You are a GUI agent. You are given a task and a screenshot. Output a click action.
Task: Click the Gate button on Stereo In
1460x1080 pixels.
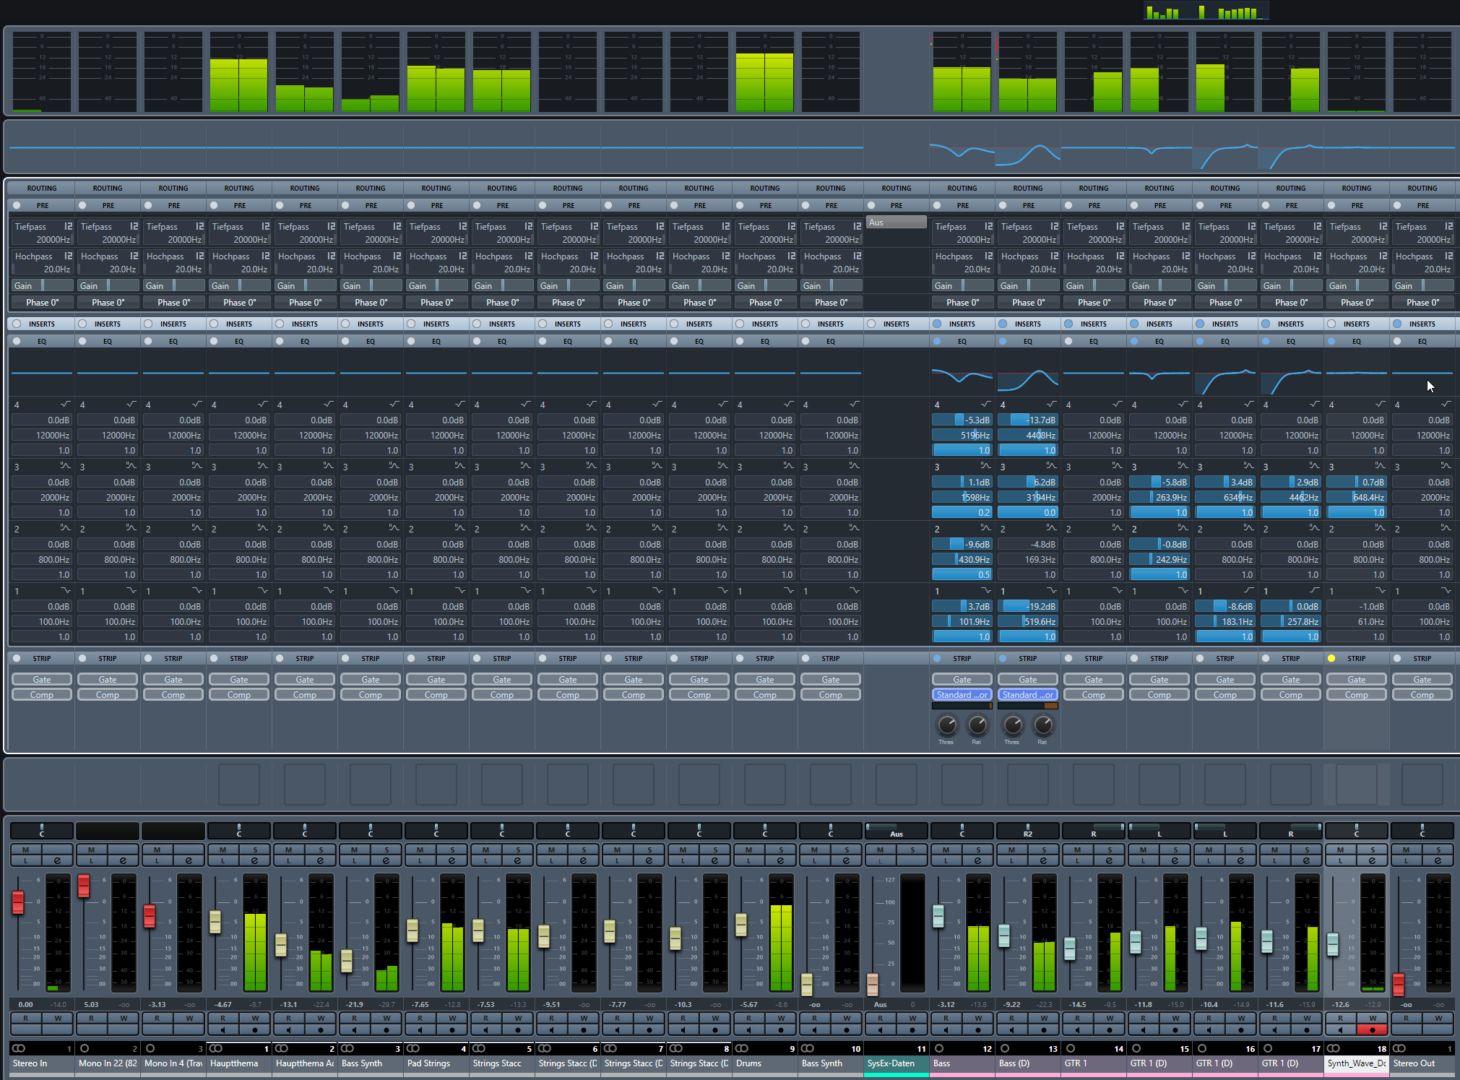pos(42,680)
